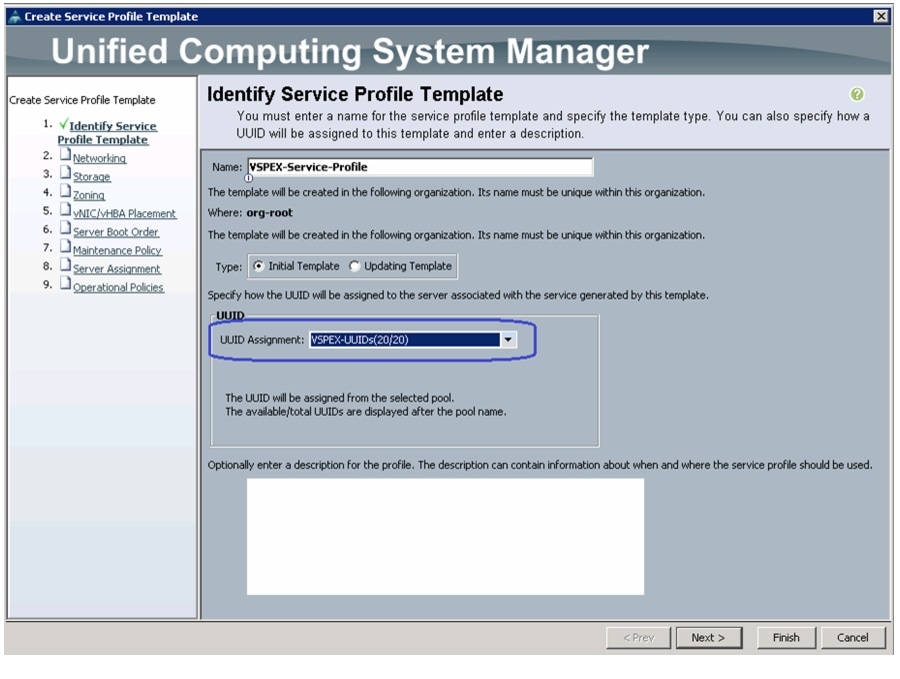Open the Zoning wizard step
The height and width of the screenshot is (679, 900).
coord(88,195)
